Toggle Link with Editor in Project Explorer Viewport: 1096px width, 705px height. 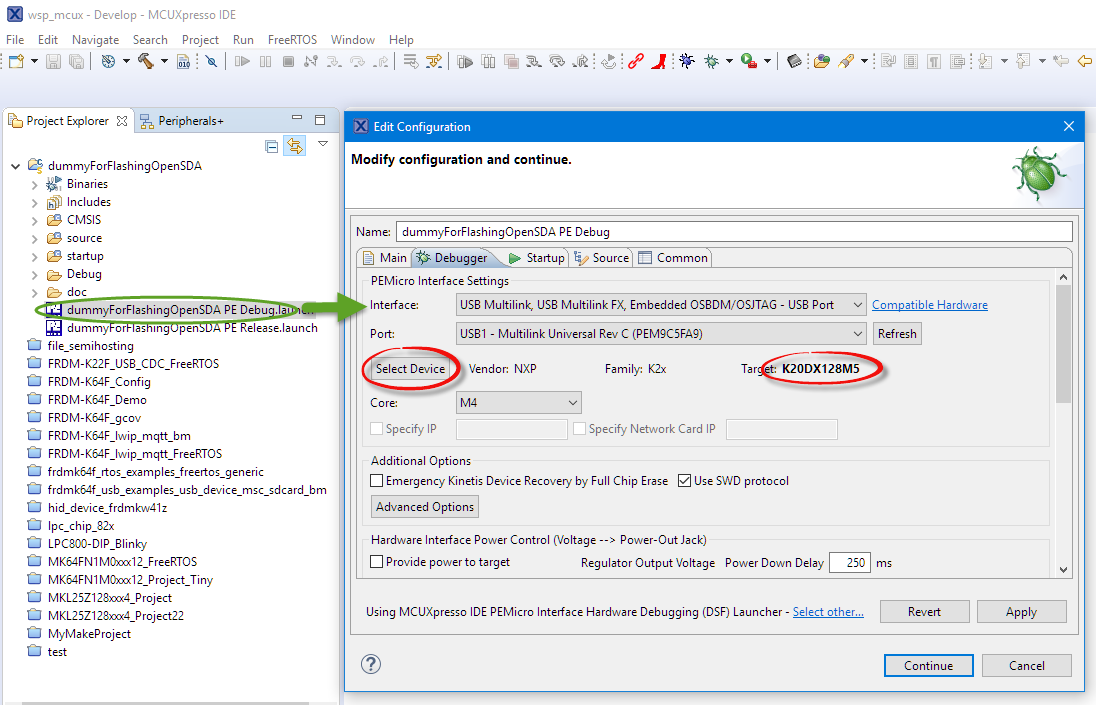[x=294, y=146]
